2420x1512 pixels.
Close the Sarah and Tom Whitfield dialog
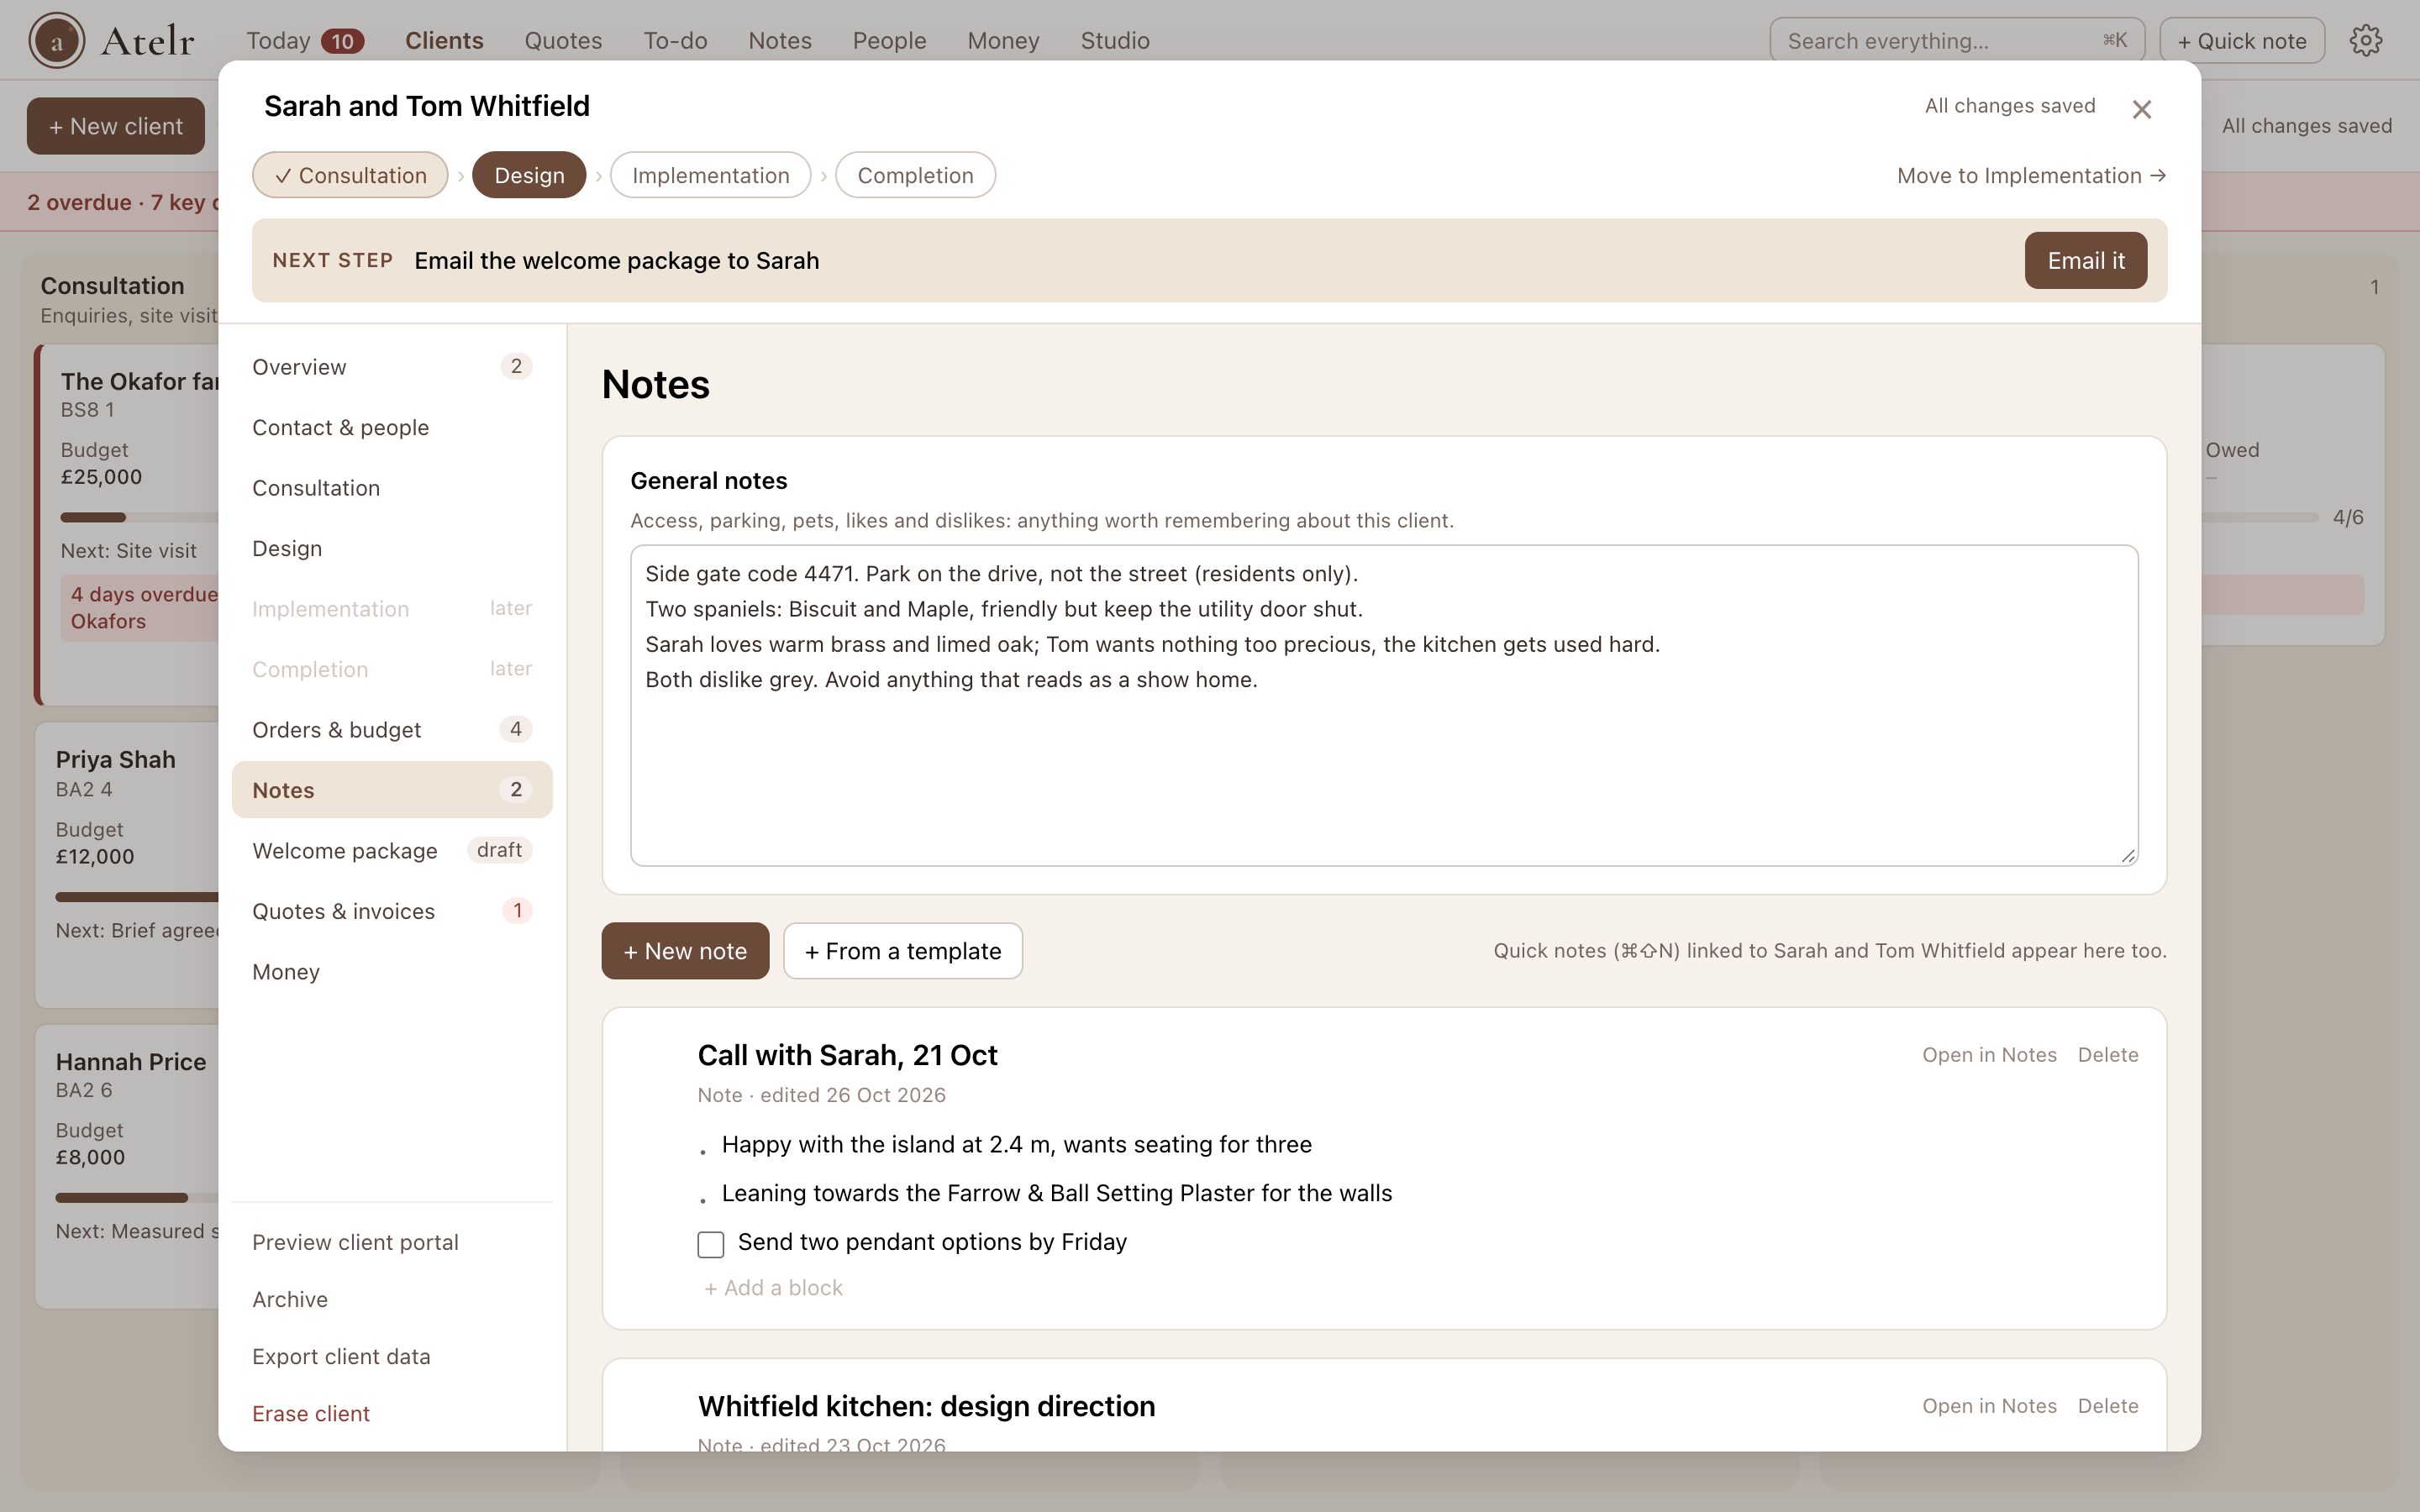click(2141, 109)
